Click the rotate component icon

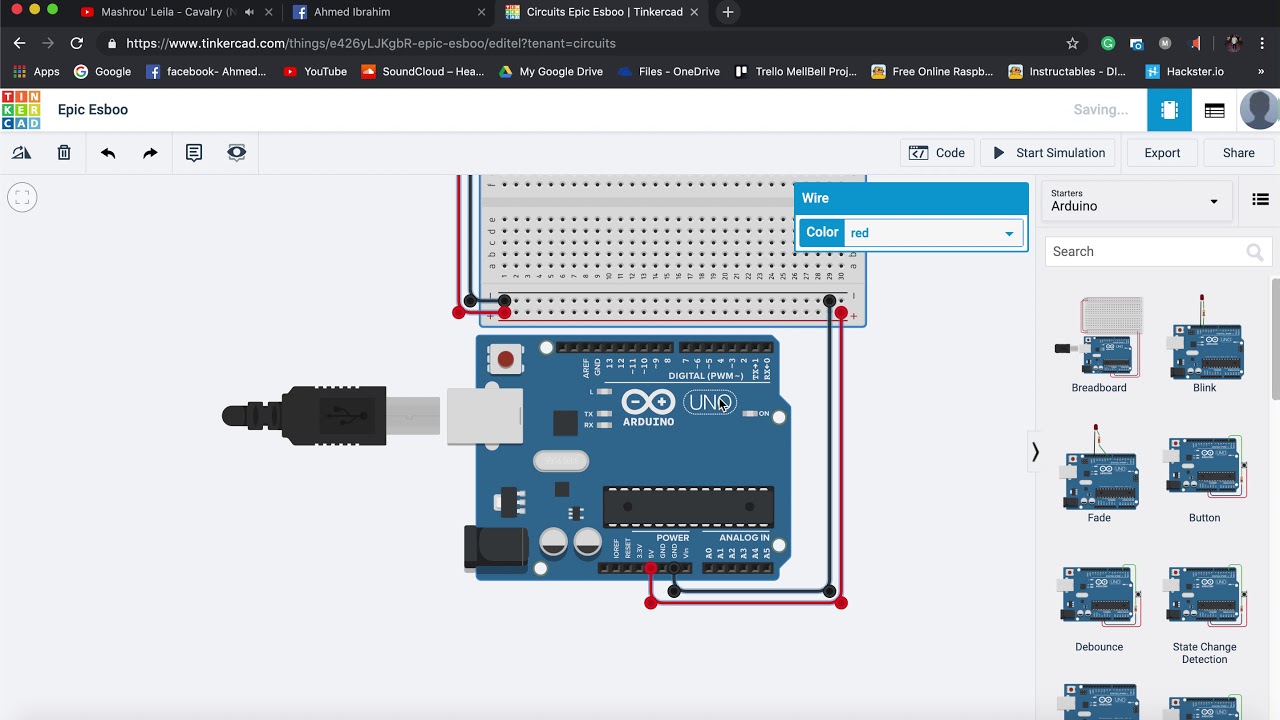(21, 153)
